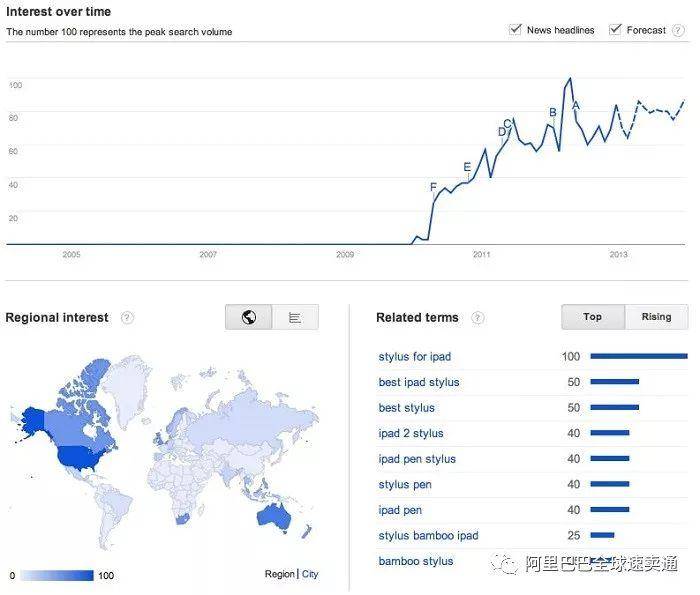Click news headline marker E on graph
Image resolution: width=700 pixels, height=595 pixels.
(x=467, y=167)
